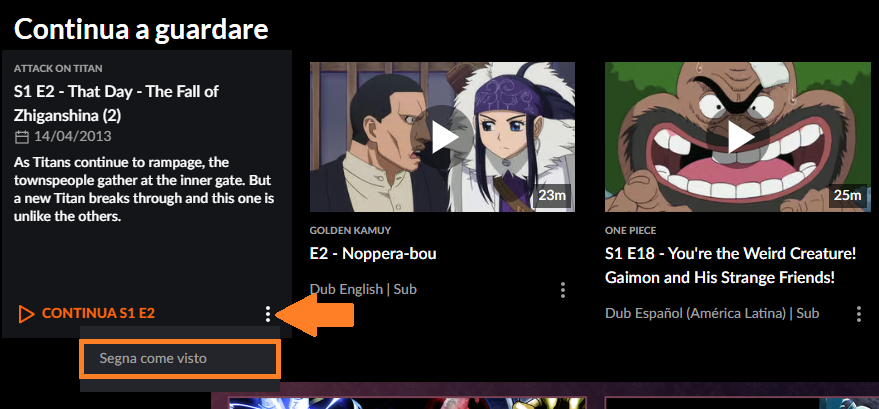
Task: Open 'ONE PIECE' series link
Action: (x=631, y=231)
